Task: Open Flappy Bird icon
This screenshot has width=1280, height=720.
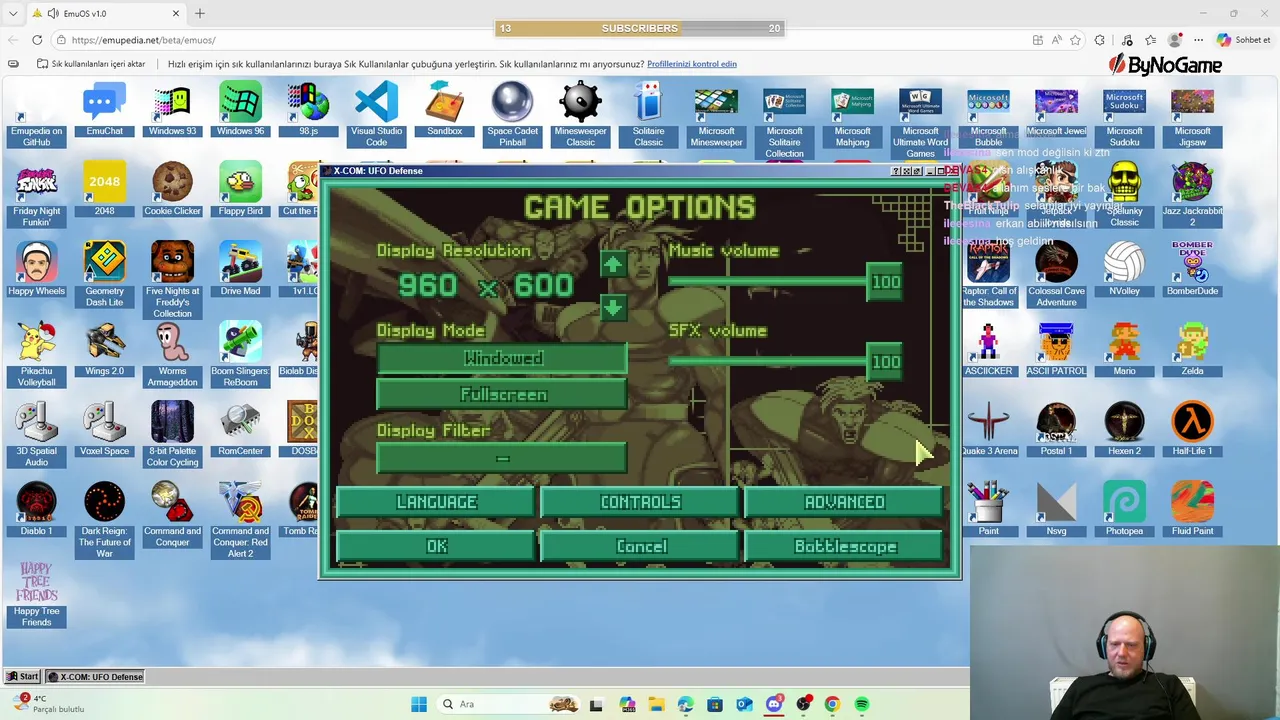Action: 240,189
